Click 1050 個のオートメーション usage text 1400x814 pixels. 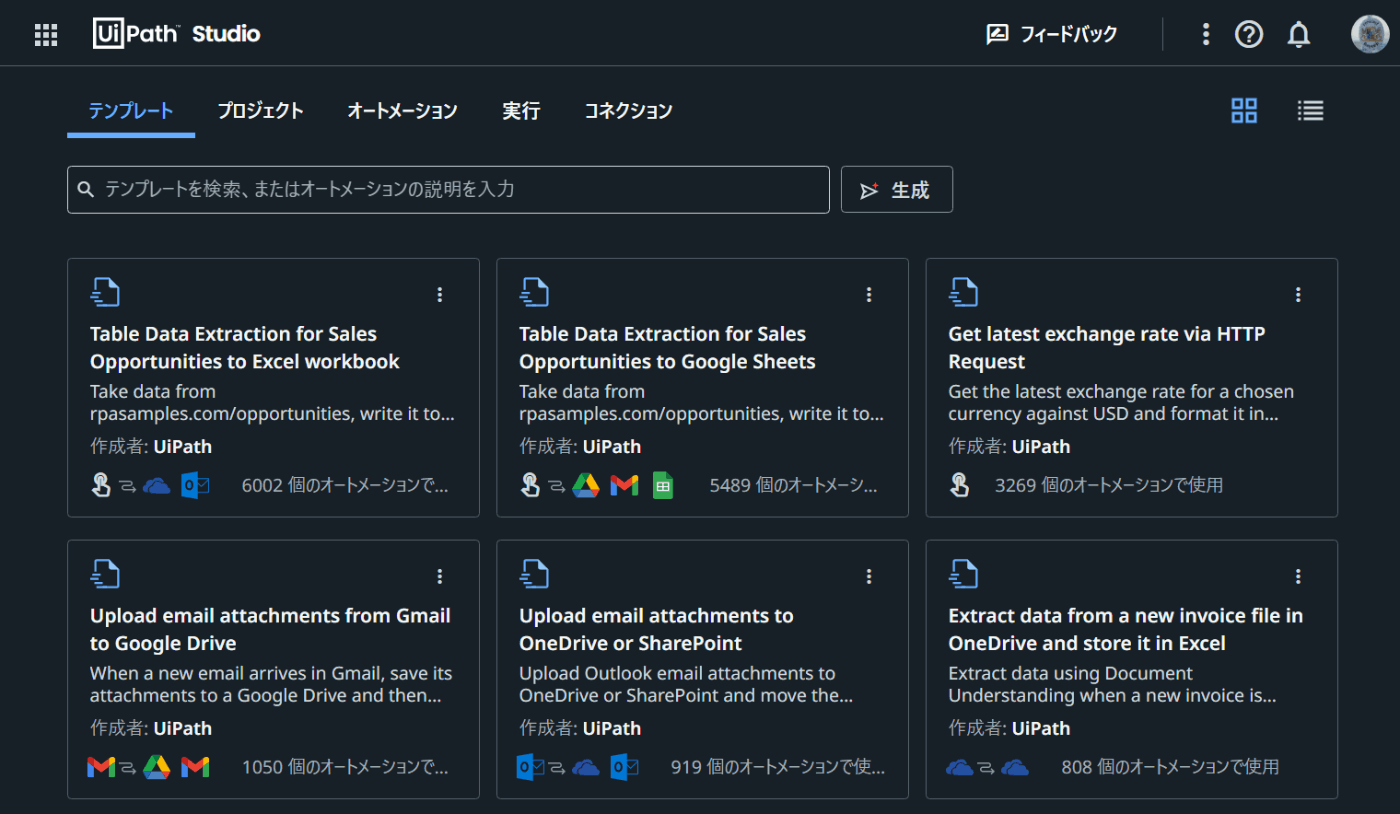click(x=345, y=768)
